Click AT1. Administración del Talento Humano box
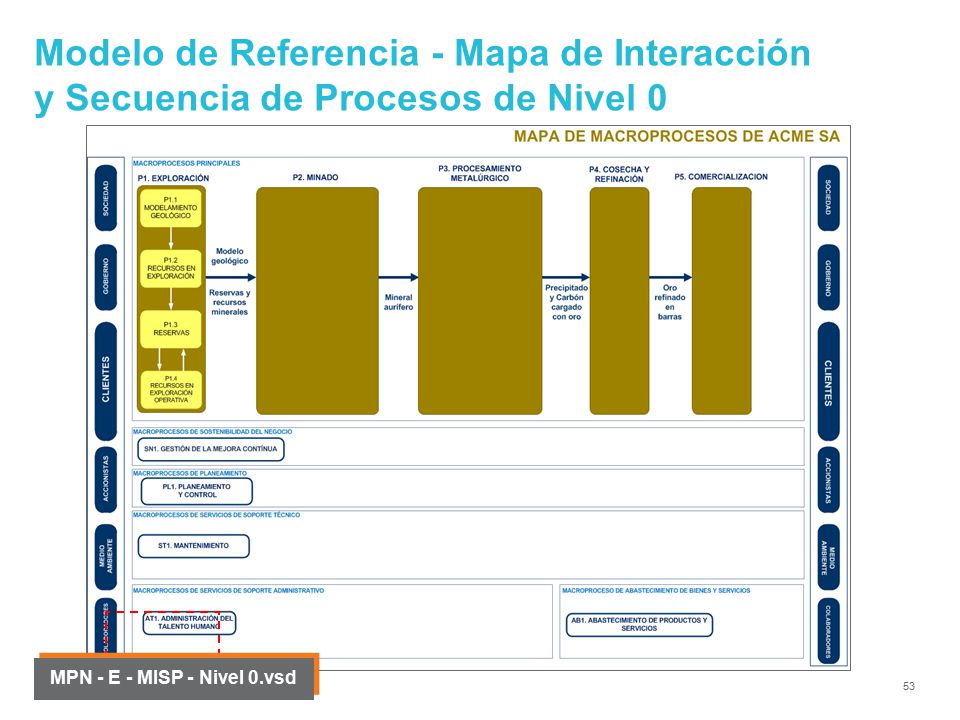The width and height of the screenshot is (960, 720). coord(189,623)
